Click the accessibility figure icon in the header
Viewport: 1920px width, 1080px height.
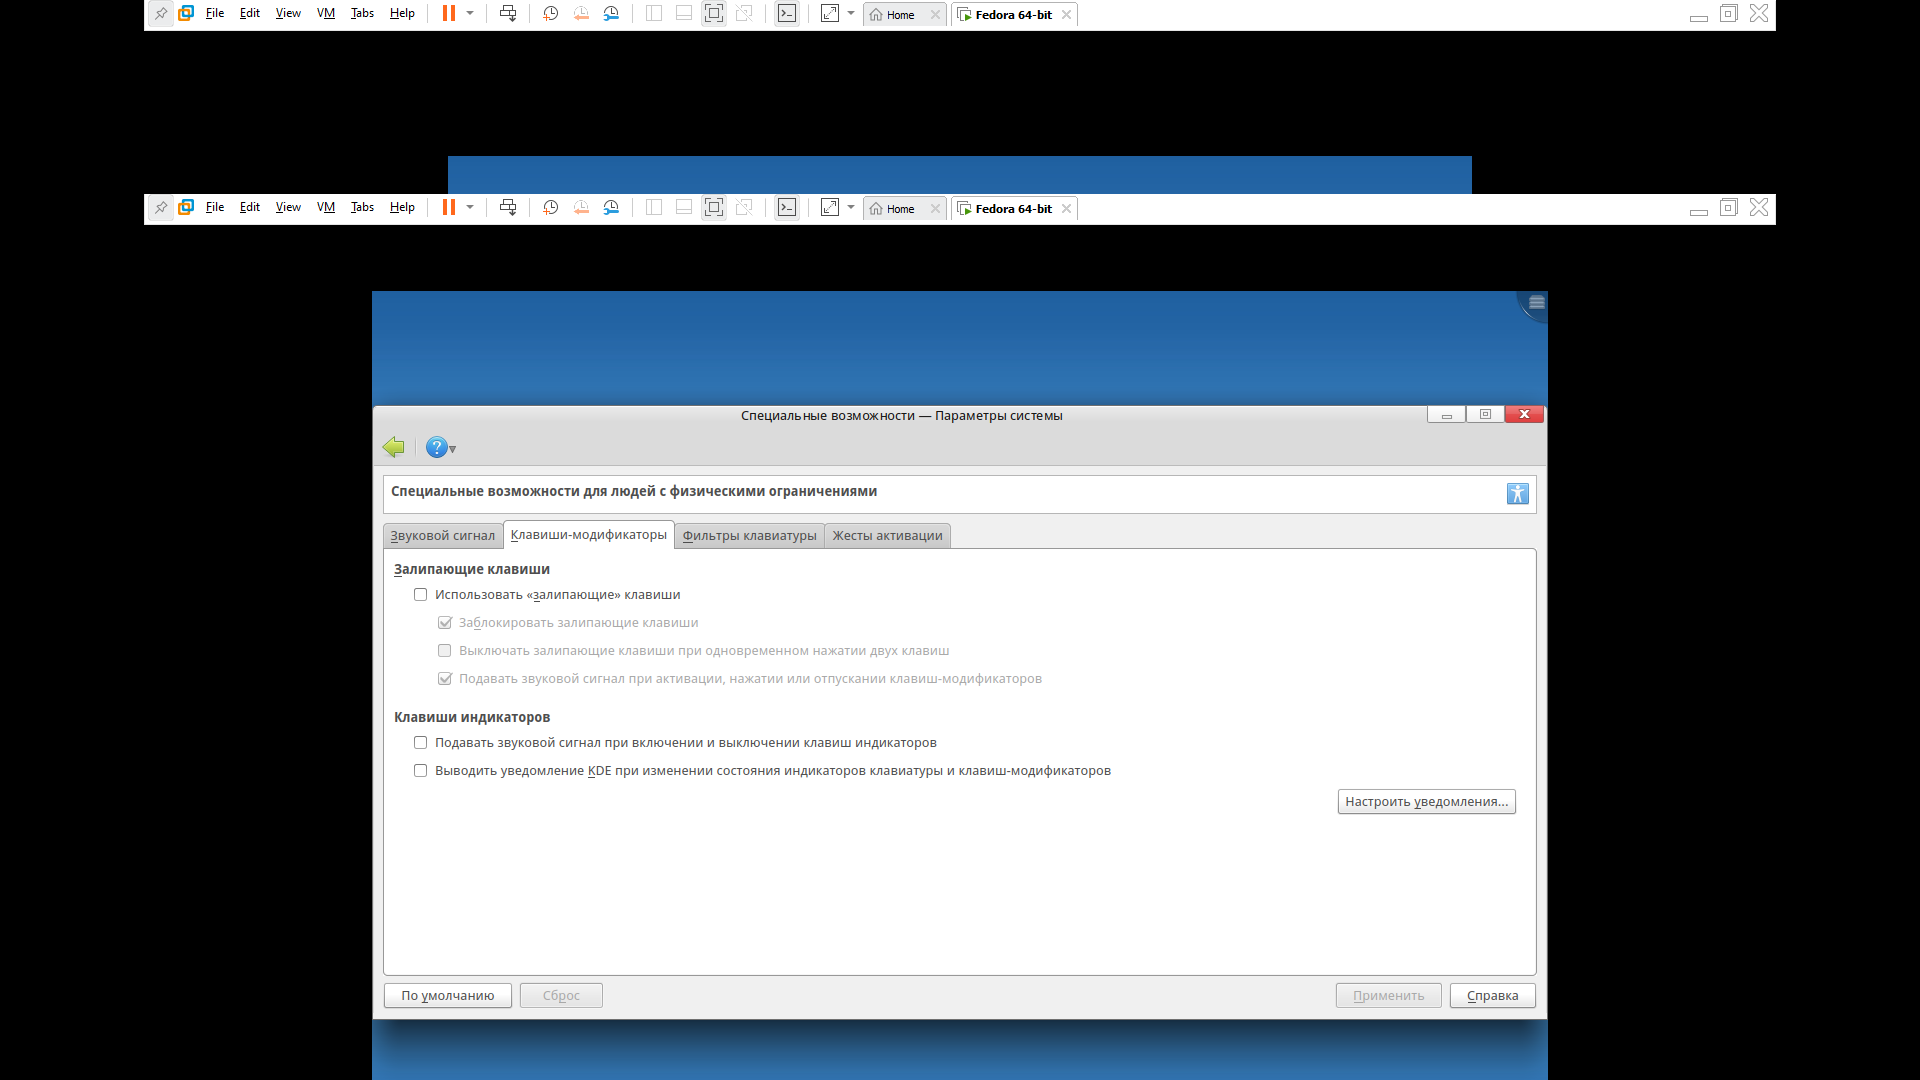1517,494
